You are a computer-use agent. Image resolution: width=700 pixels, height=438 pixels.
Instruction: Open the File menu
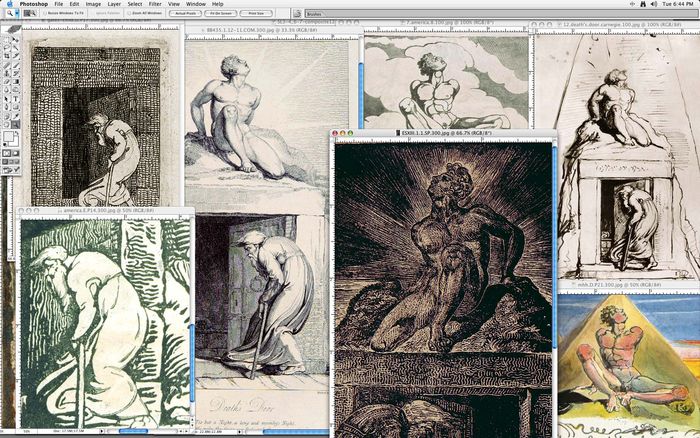[x=58, y=4]
